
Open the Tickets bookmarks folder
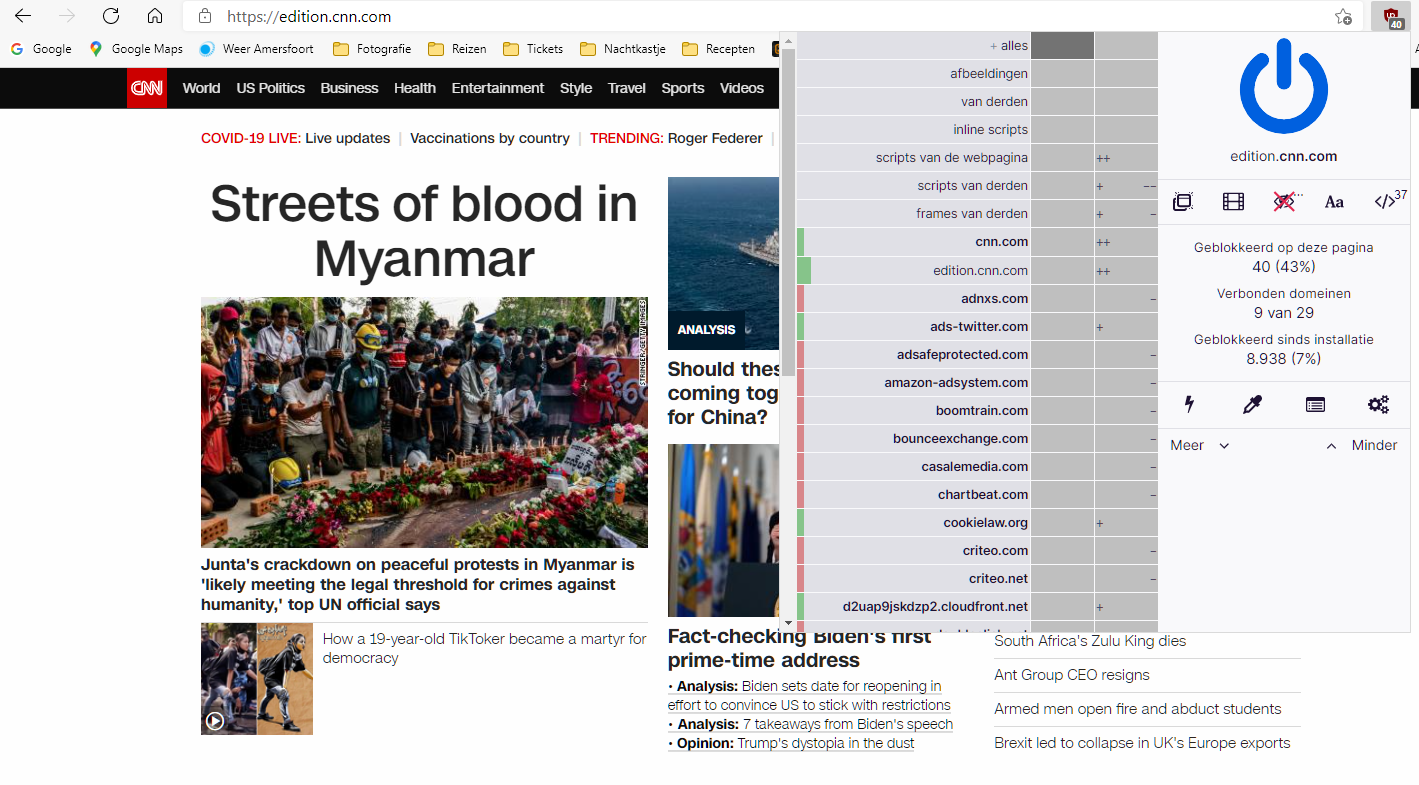(533, 48)
